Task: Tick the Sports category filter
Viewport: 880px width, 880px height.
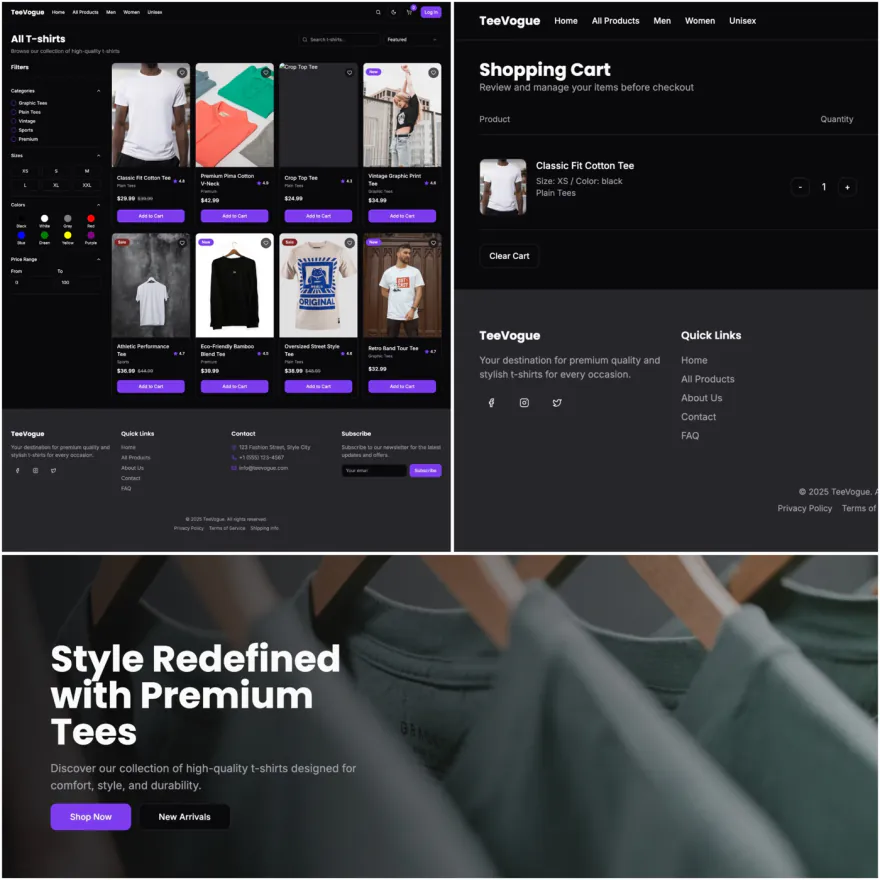Action: click(13, 130)
